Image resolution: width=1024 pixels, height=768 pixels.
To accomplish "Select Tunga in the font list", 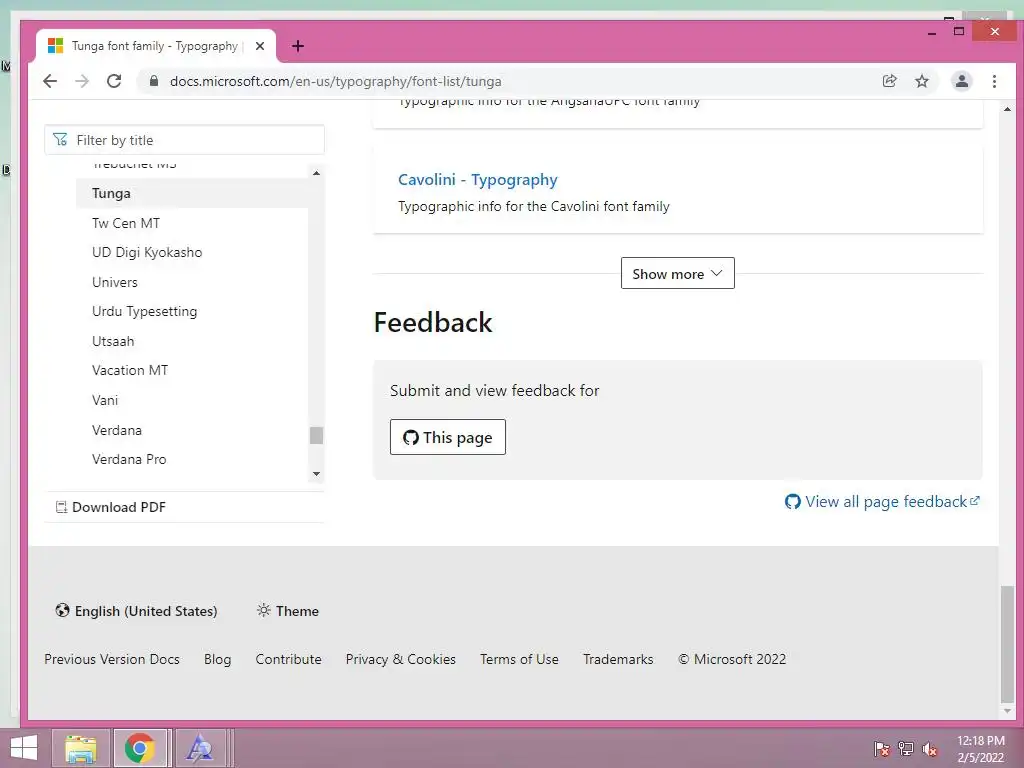I will point(192,193).
